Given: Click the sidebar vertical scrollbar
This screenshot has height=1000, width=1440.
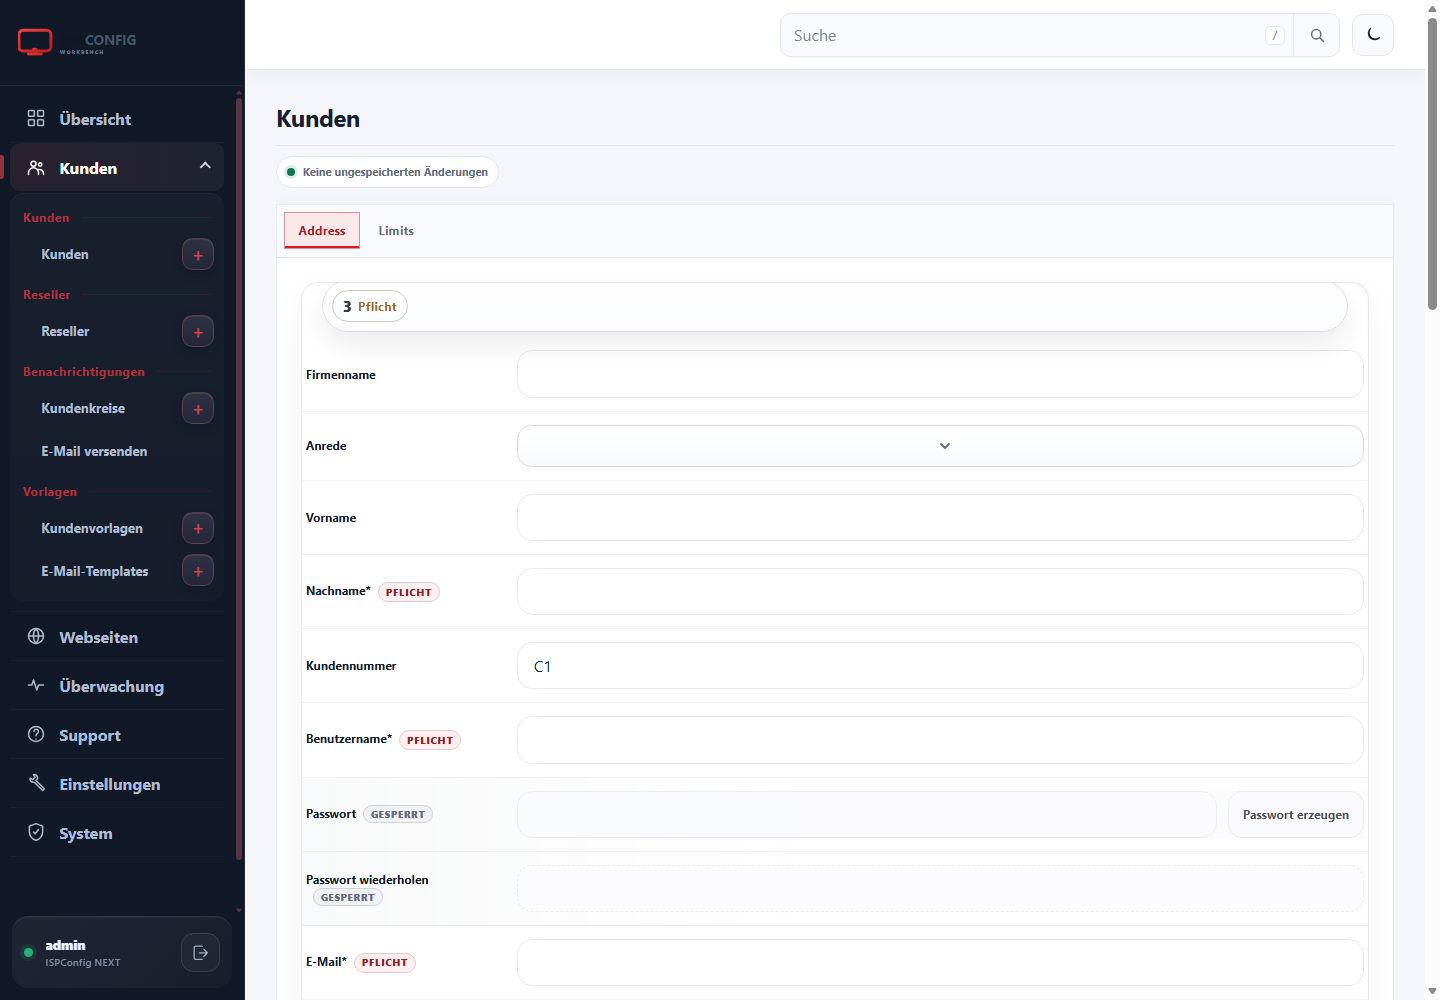Looking at the screenshot, I should click(239, 478).
